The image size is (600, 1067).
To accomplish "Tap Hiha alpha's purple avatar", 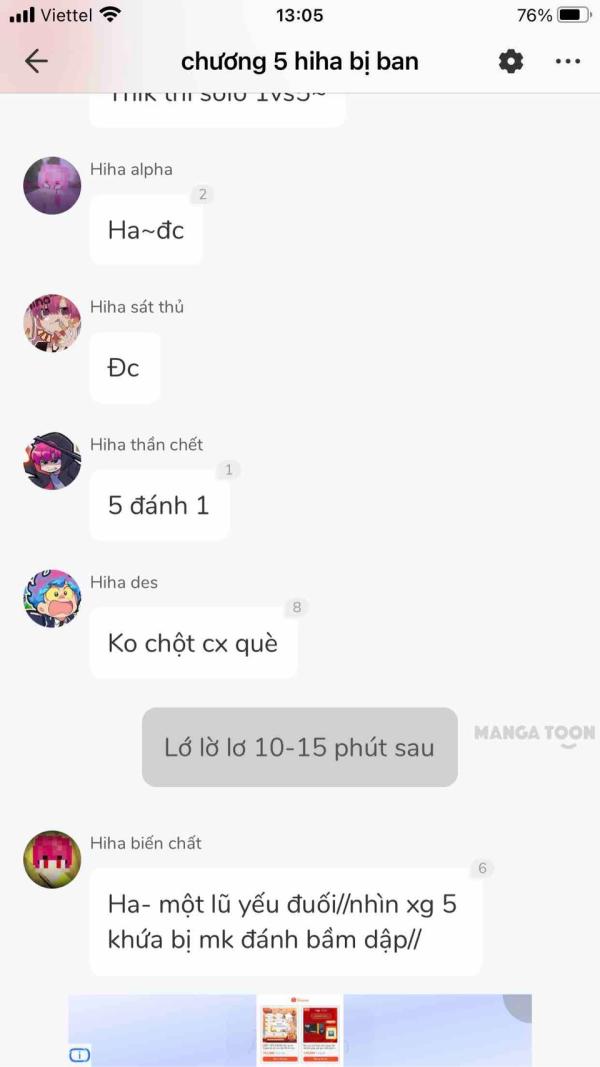I will pyautogui.click(x=52, y=186).
